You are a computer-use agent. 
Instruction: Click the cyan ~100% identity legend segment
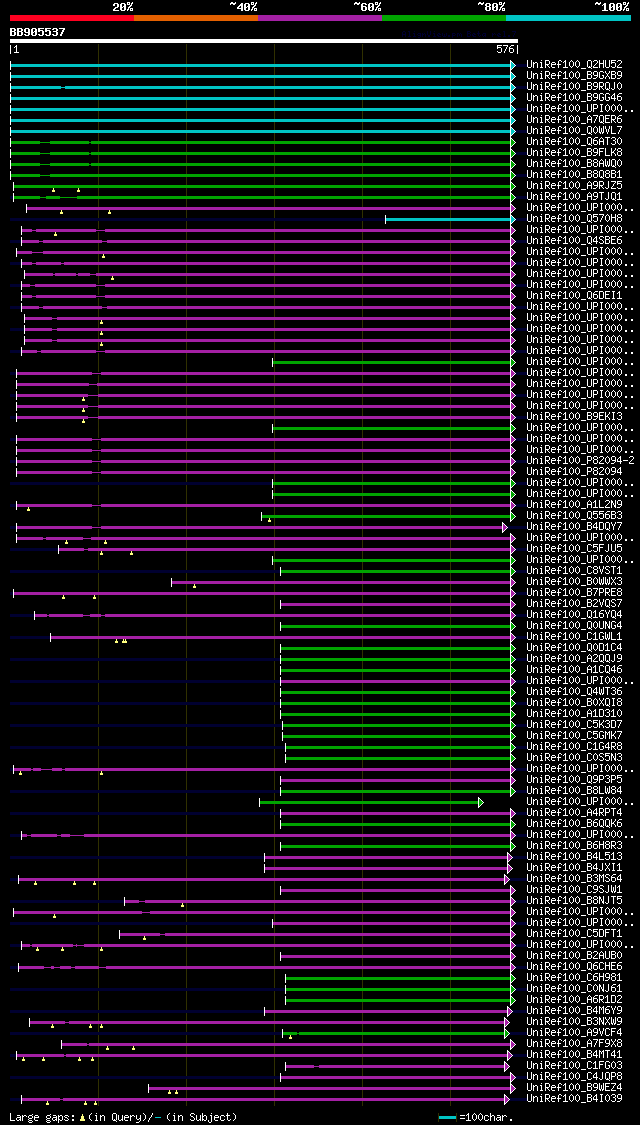click(568, 17)
